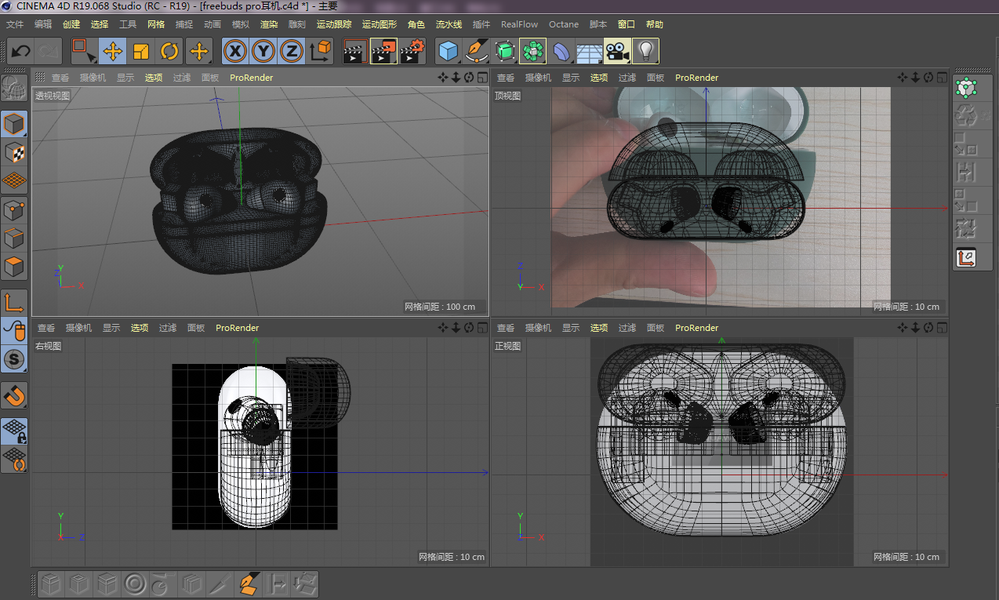Viewport: 999px width, 600px height.
Task: Click orange L axis icon in right toolbar
Action: pos(967,258)
